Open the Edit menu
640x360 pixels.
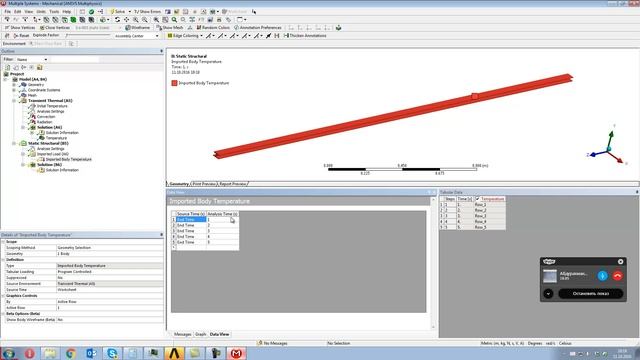pos(18,11)
